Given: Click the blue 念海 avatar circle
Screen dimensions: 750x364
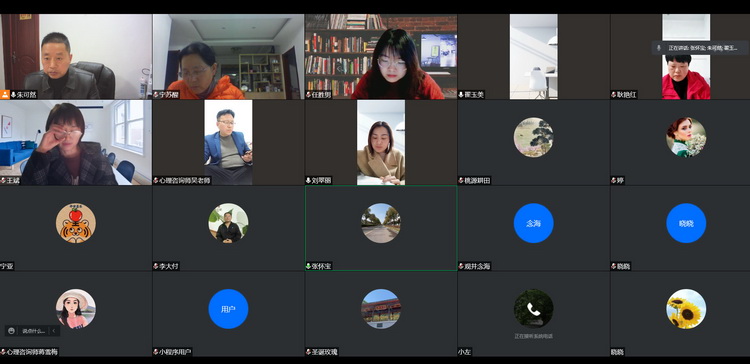Looking at the screenshot, I should tap(533, 223).
